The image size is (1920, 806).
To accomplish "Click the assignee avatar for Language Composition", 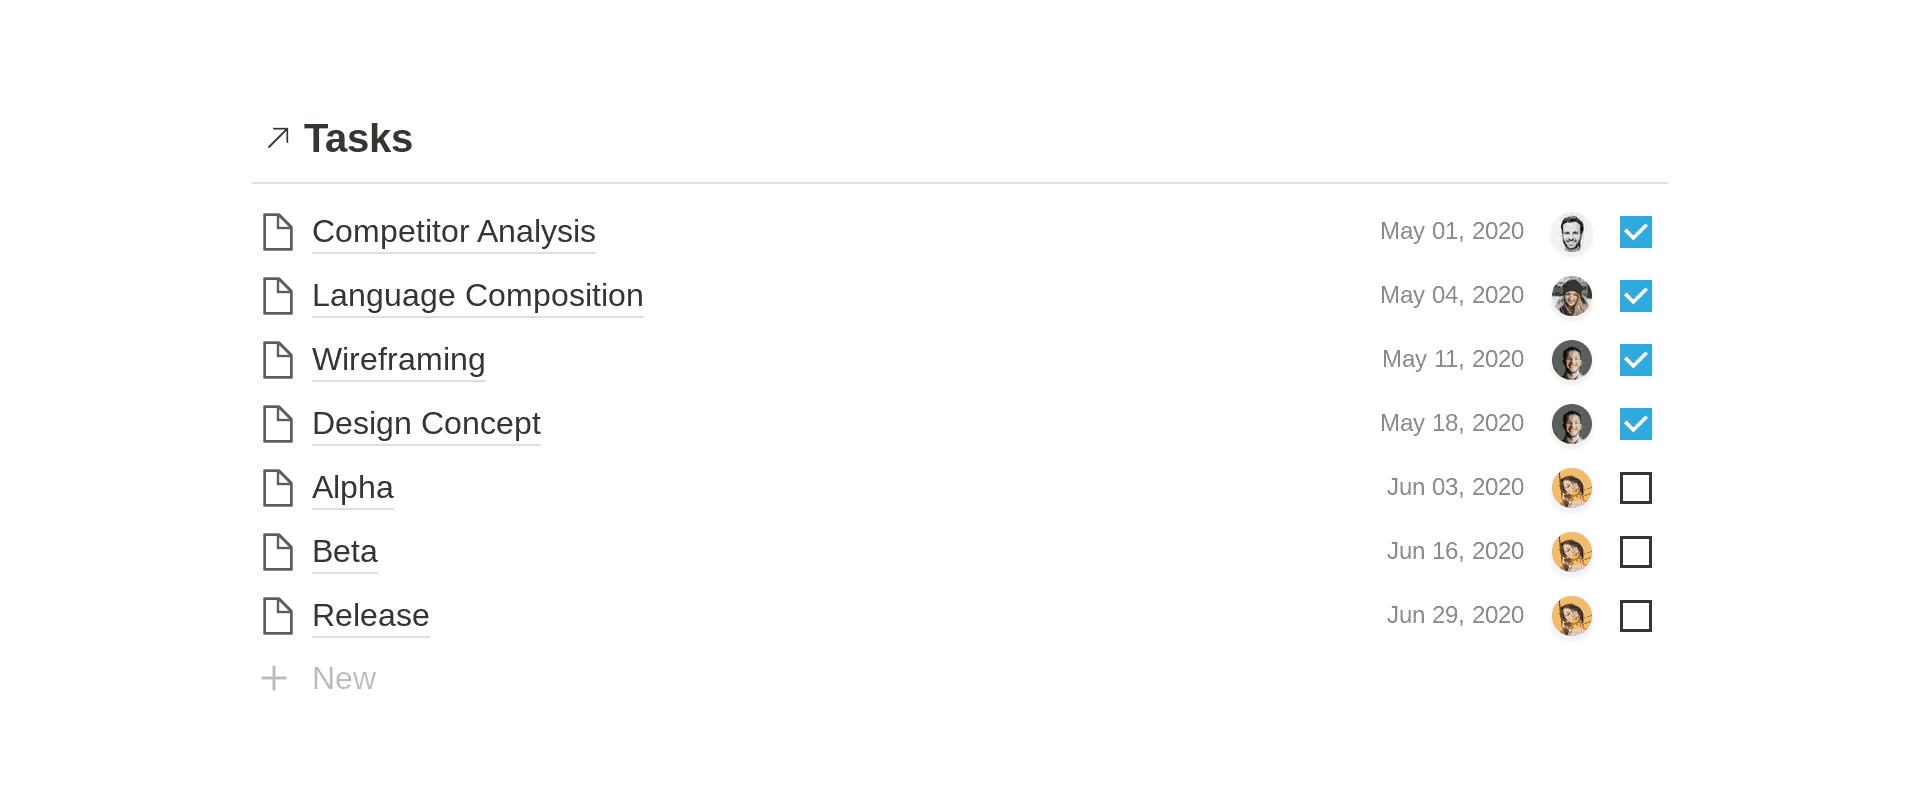I will [1572, 296].
